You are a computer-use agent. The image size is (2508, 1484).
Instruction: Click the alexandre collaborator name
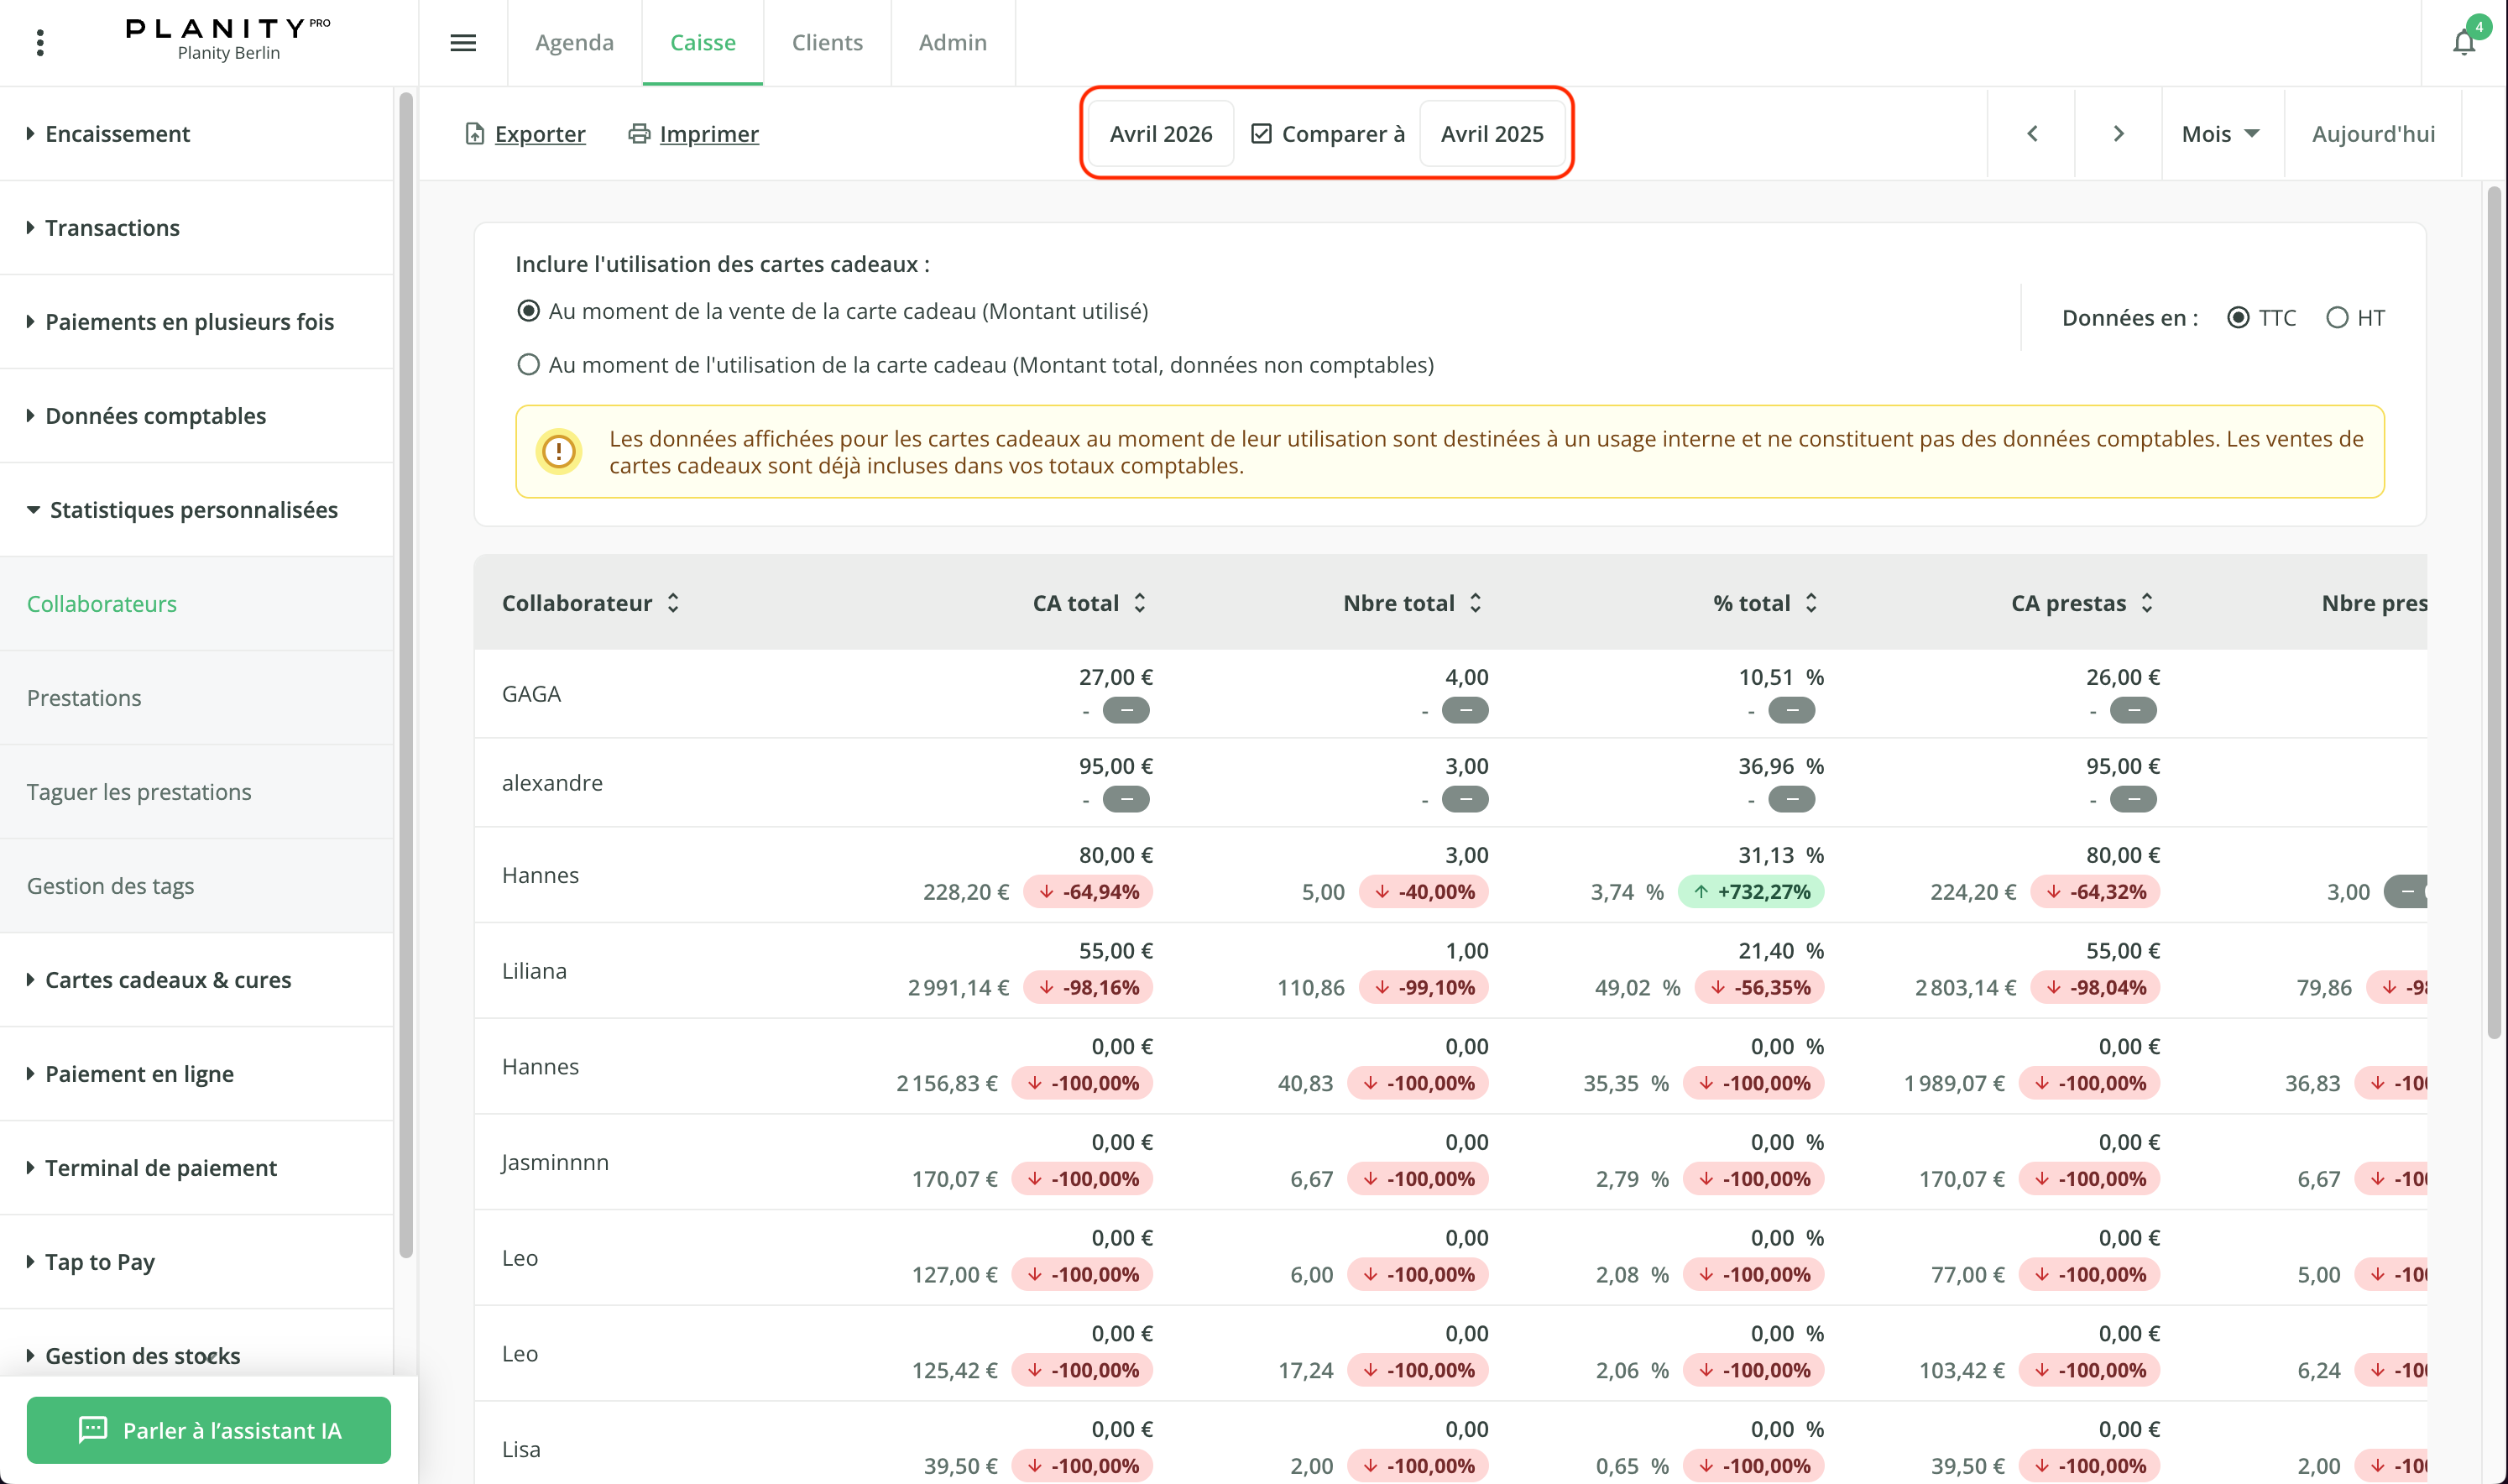tap(552, 783)
